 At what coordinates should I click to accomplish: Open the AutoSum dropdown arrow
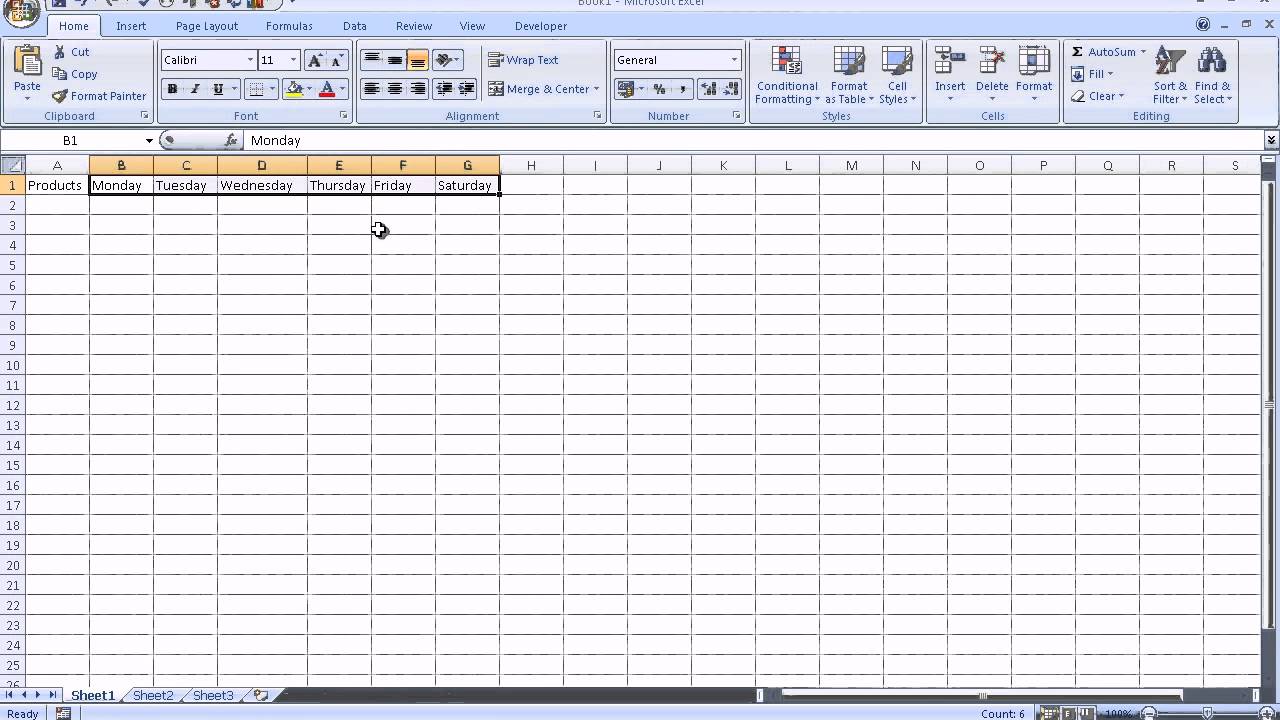click(x=1143, y=52)
